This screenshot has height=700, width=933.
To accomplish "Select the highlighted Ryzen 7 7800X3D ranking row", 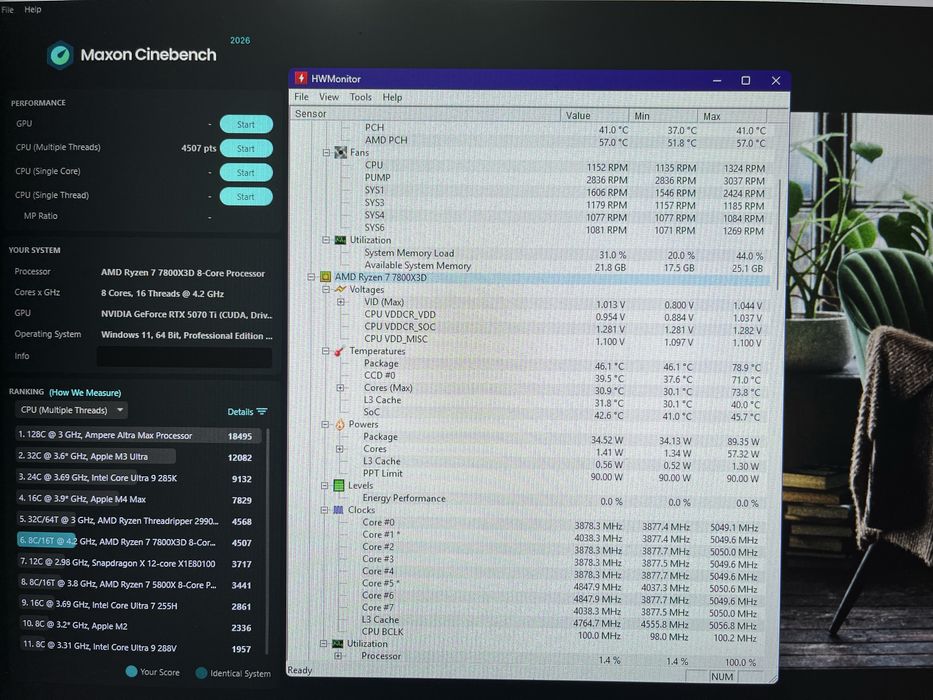I will 138,542.
